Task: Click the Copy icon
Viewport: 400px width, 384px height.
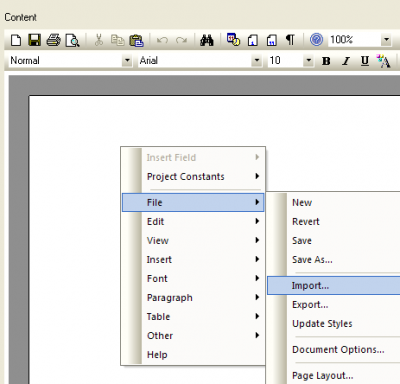Action: tap(117, 40)
